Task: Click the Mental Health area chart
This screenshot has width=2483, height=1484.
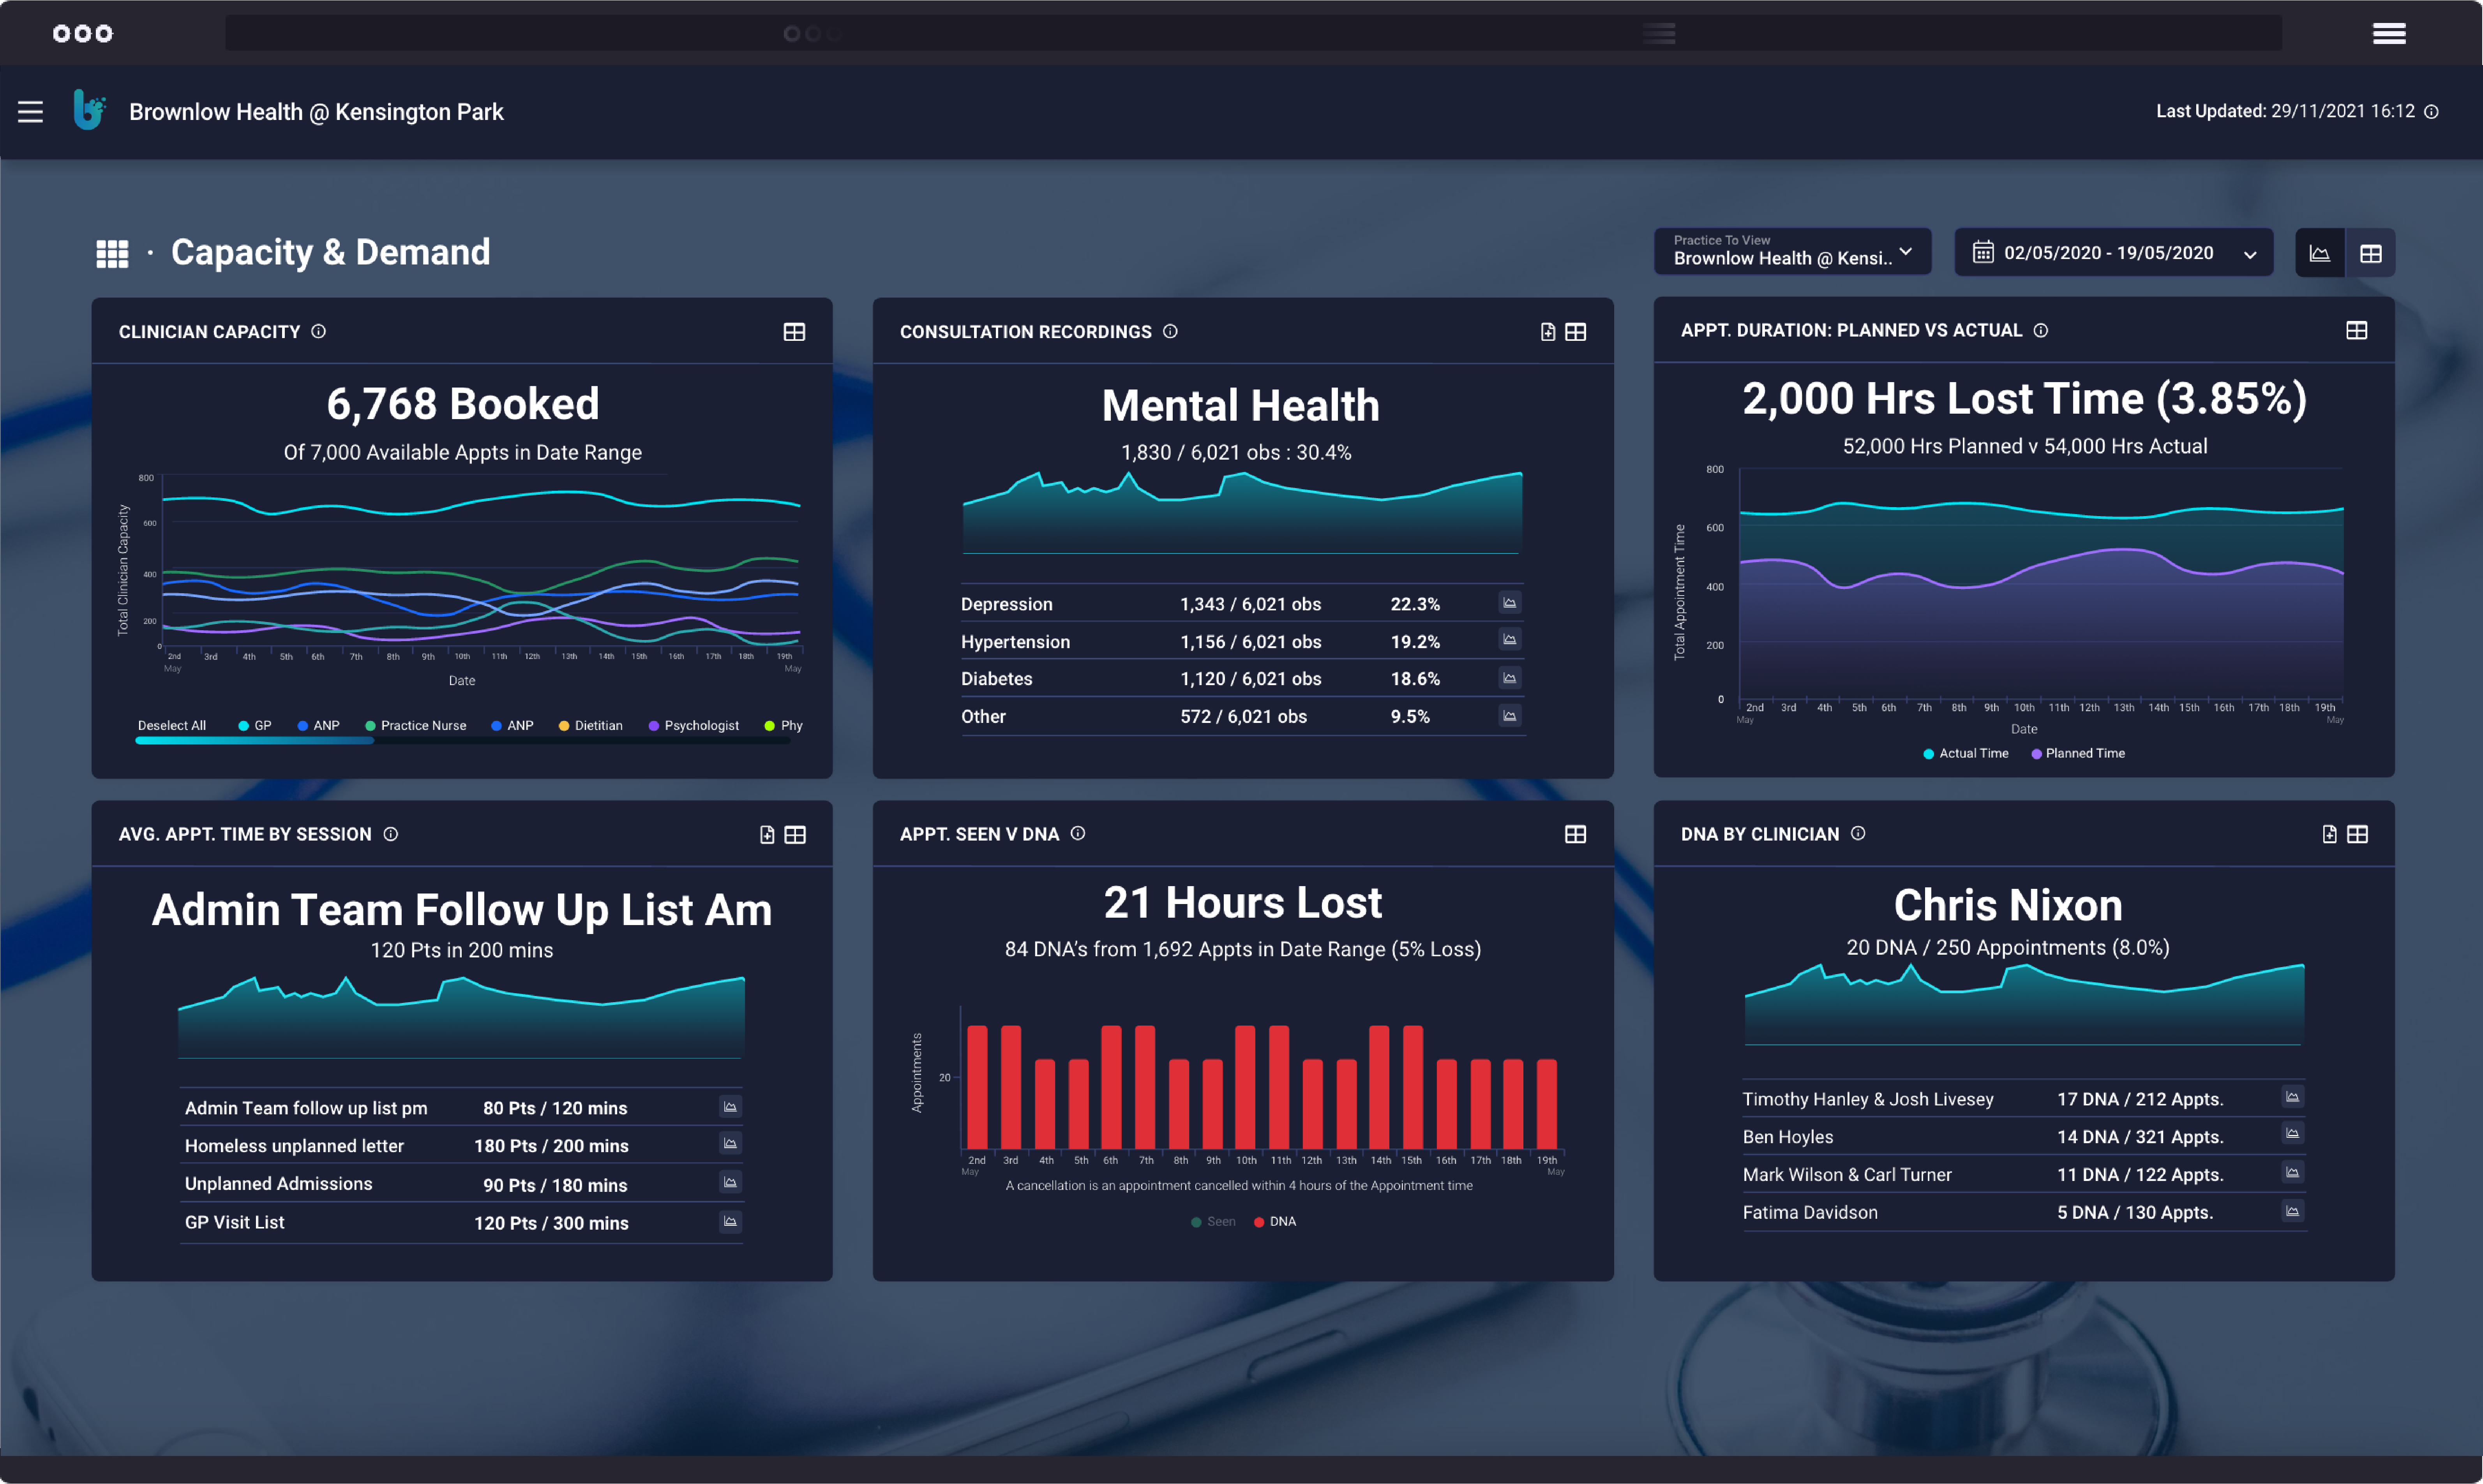Action: point(1242,512)
